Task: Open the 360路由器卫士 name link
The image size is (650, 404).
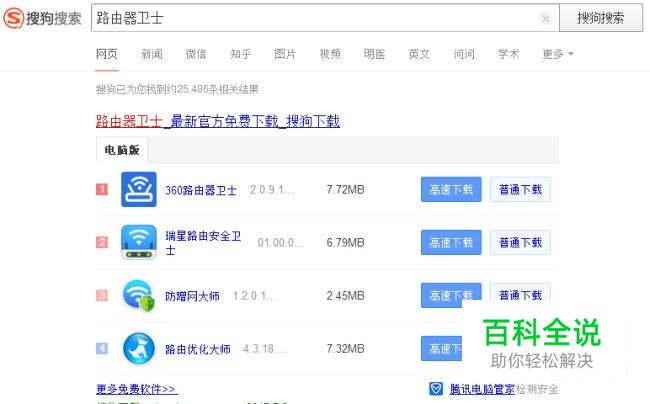Action: click(x=201, y=190)
